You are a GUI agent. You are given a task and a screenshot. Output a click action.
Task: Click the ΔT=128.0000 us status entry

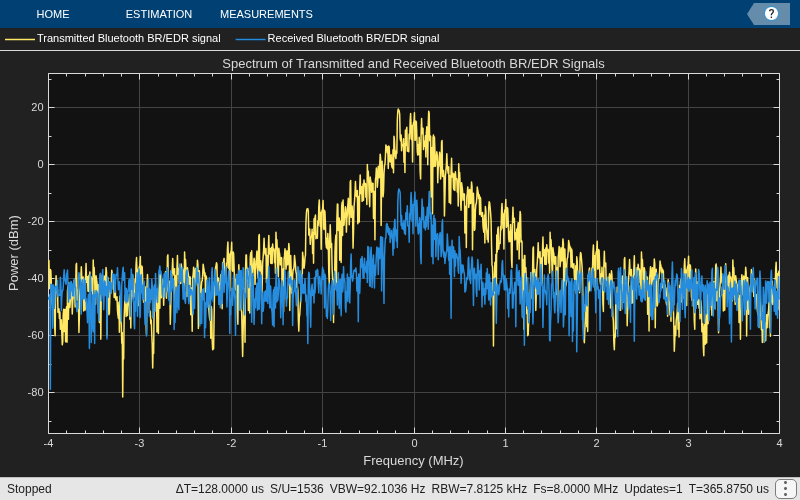click(219, 489)
